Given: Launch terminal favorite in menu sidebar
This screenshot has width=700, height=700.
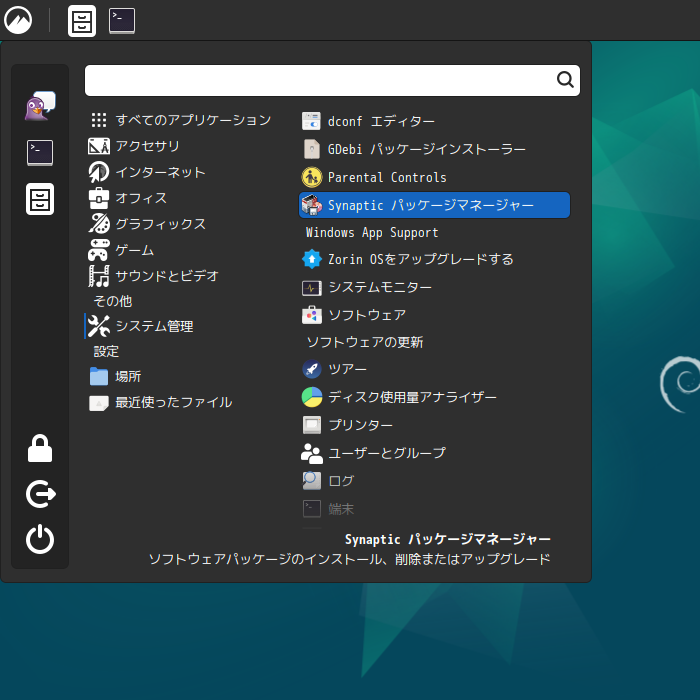Looking at the screenshot, I should (40, 153).
